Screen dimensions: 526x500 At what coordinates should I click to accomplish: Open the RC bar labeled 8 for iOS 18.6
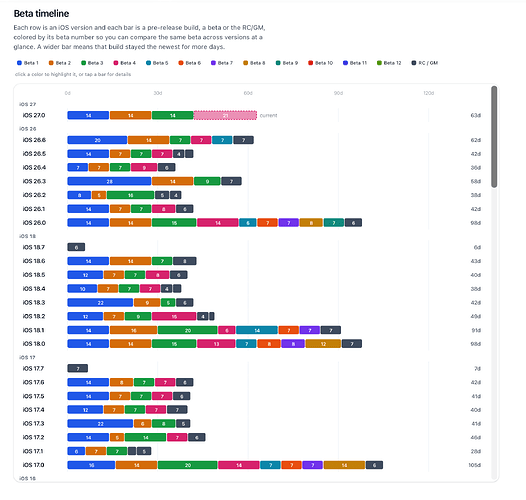coord(185,261)
